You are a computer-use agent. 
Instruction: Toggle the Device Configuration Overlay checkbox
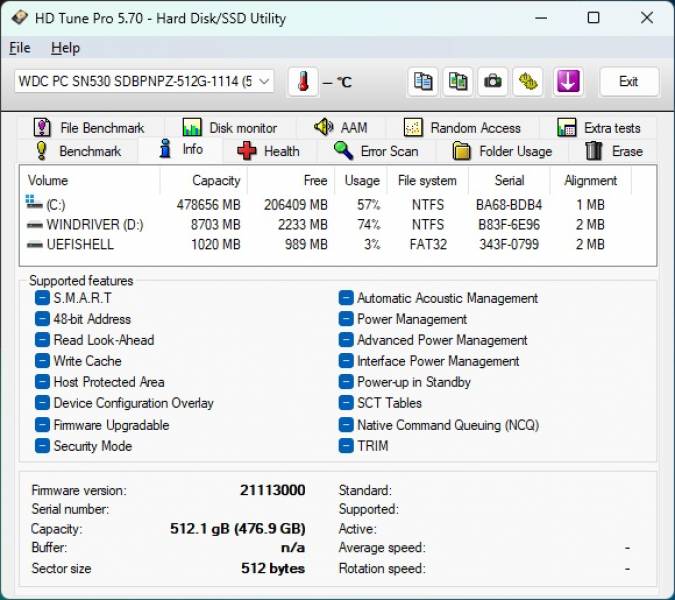tap(42, 403)
